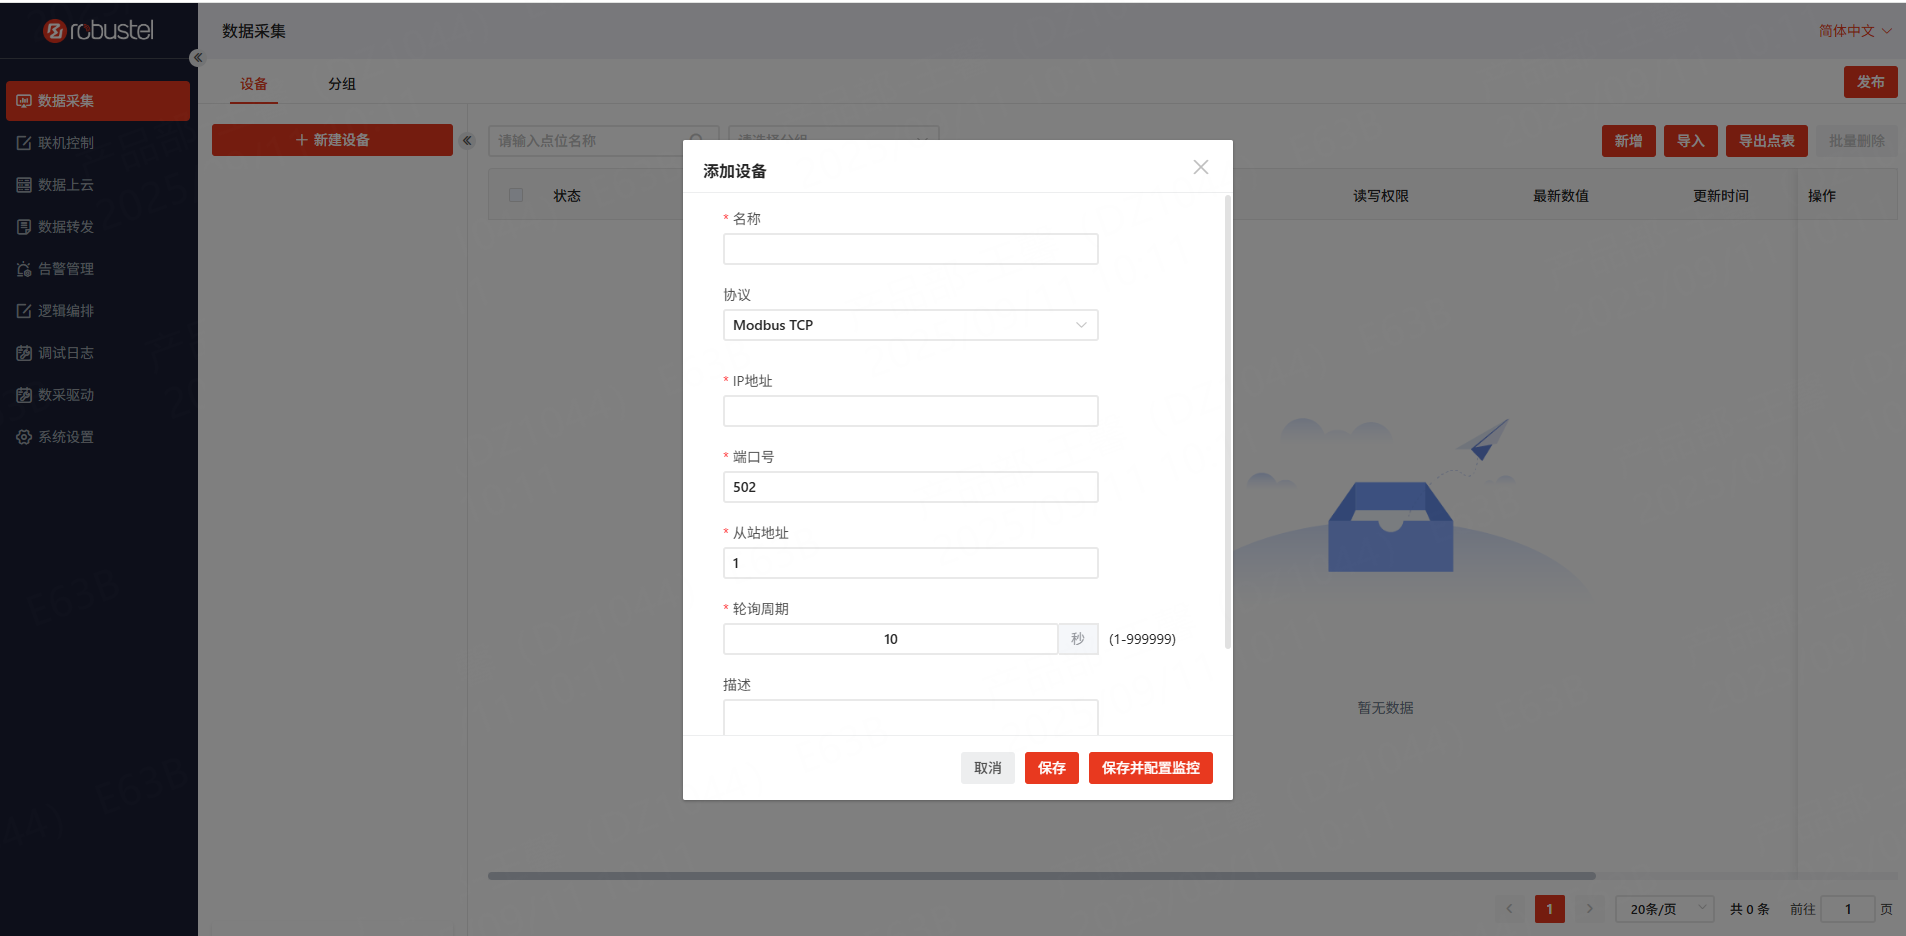Click the 告警管理 alarm icon
Image resolution: width=1906 pixels, height=936 pixels.
[x=24, y=269]
